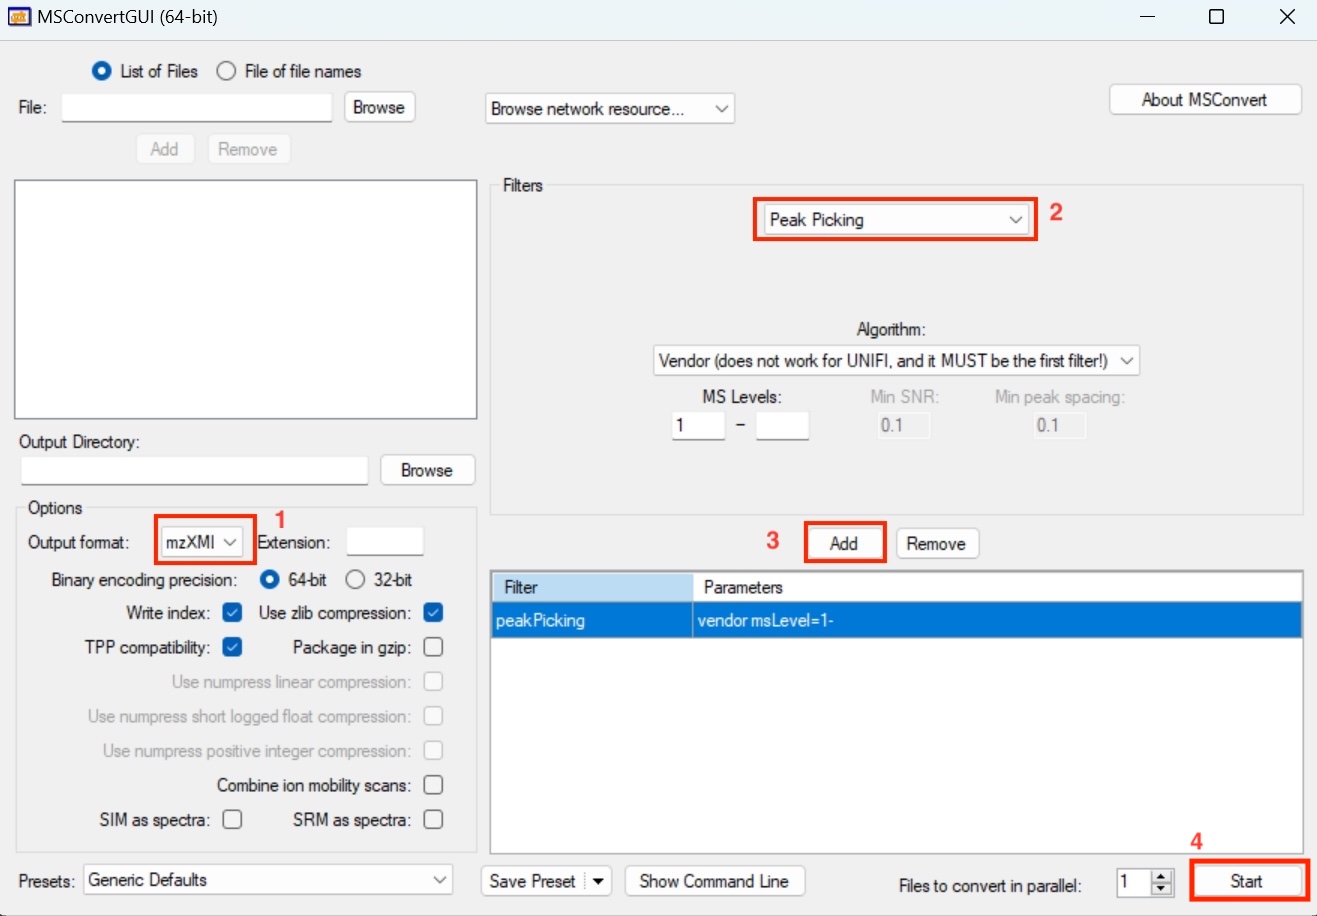Enable SIM as spectra checkbox
This screenshot has width=1317, height=916.
[232, 819]
